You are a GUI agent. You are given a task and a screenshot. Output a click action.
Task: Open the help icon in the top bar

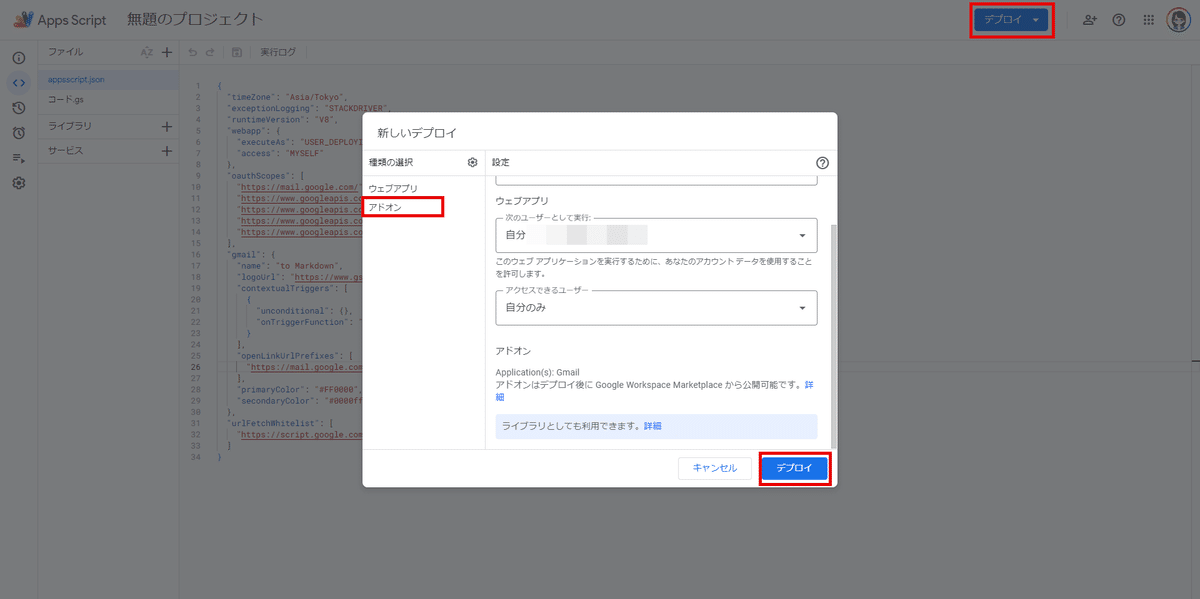coord(1119,20)
